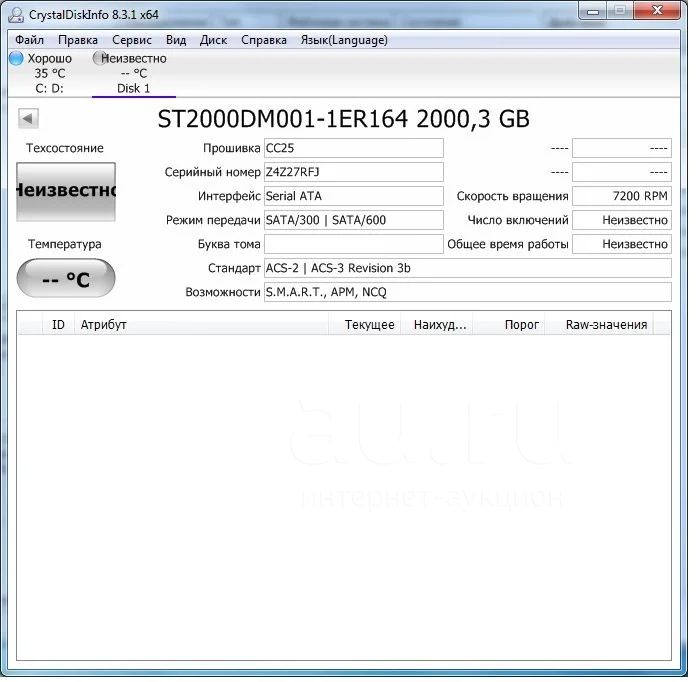Click the ID column header

point(58,325)
